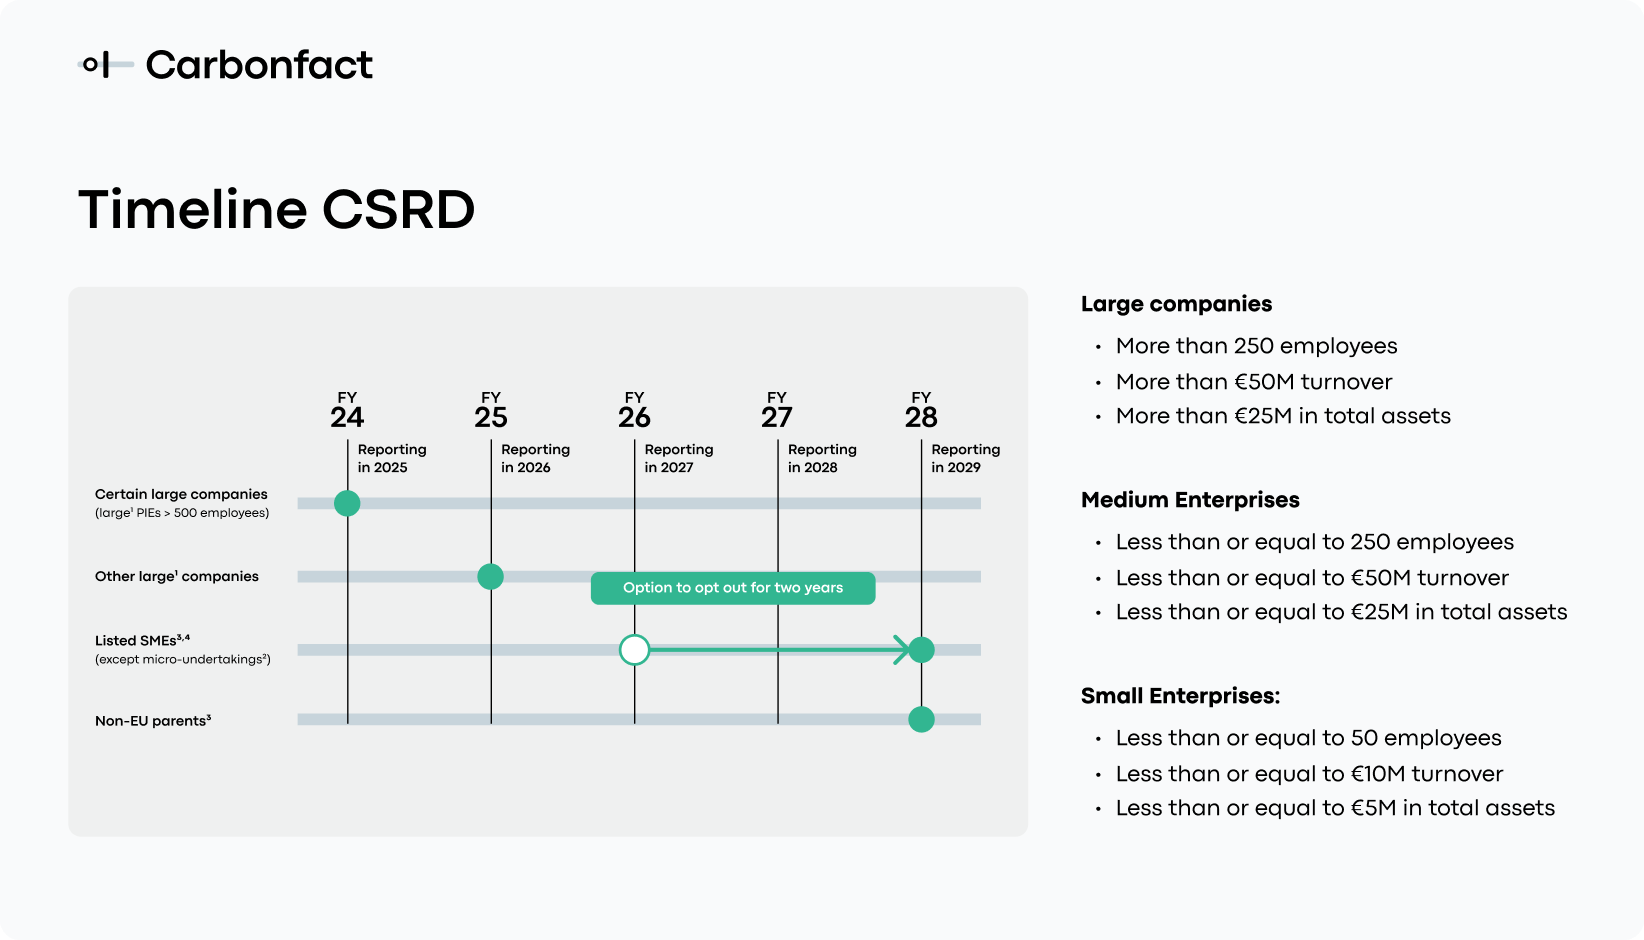Expand the Medium Enterprises section
The width and height of the screenshot is (1644, 940).
pyautogui.click(x=1190, y=500)
